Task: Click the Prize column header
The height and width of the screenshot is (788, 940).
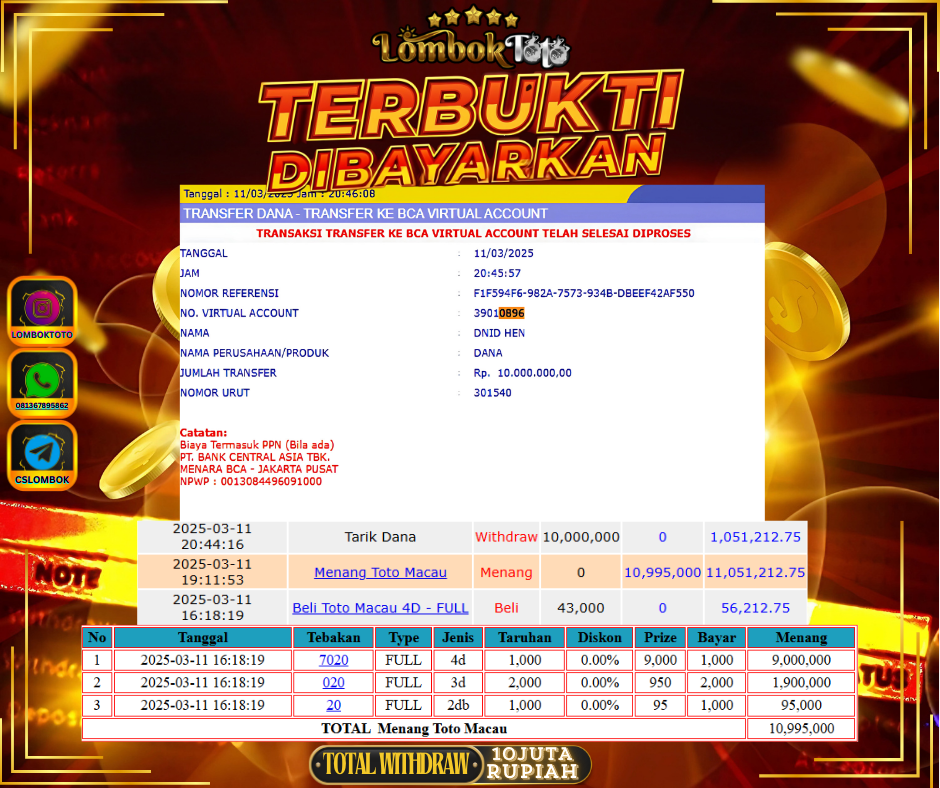Action: [660, 638]
